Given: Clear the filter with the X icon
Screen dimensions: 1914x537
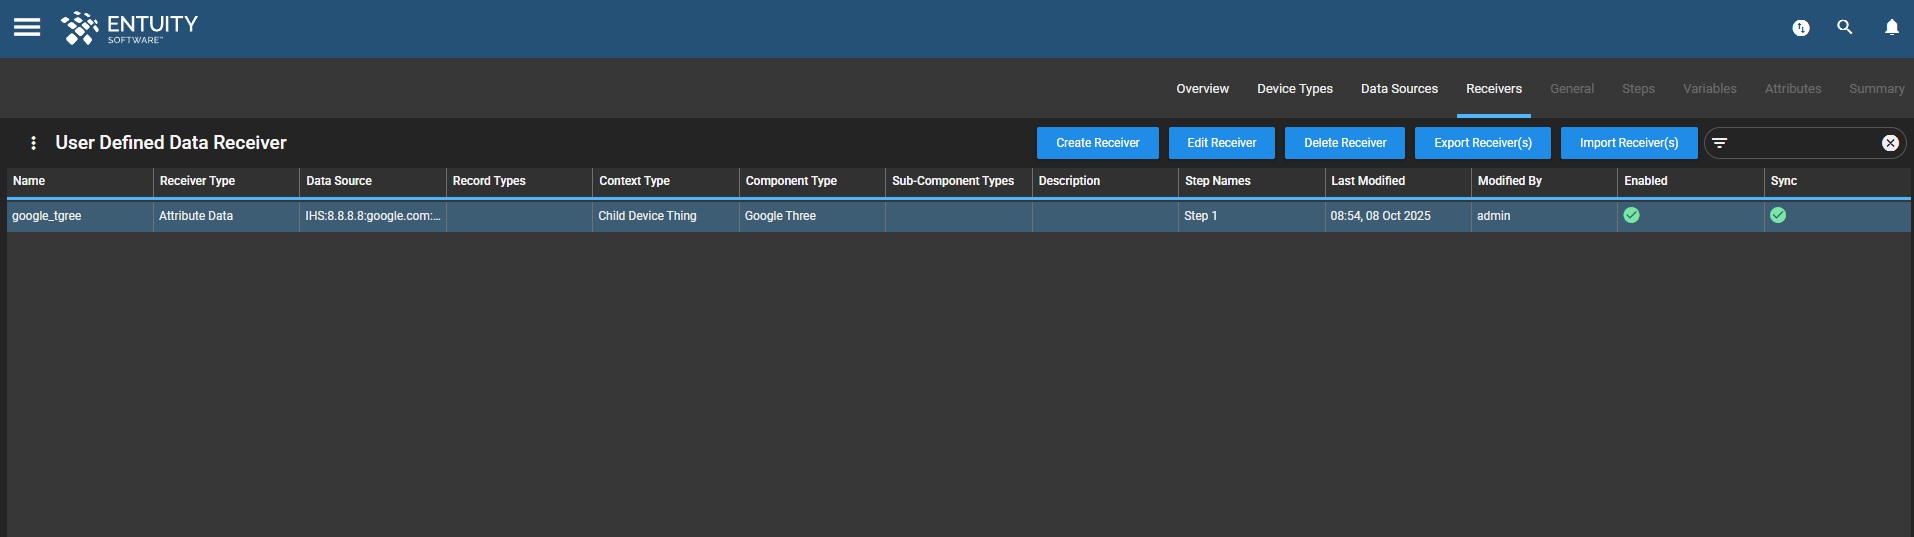Looking at the screenshot, I should coord(1890,143).
